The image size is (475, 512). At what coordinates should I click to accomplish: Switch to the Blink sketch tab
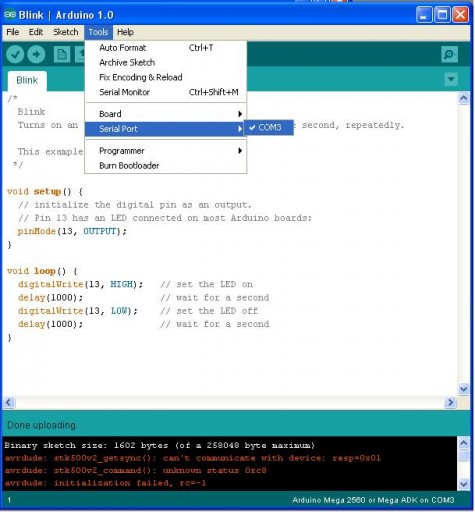[x=27, y=80]
